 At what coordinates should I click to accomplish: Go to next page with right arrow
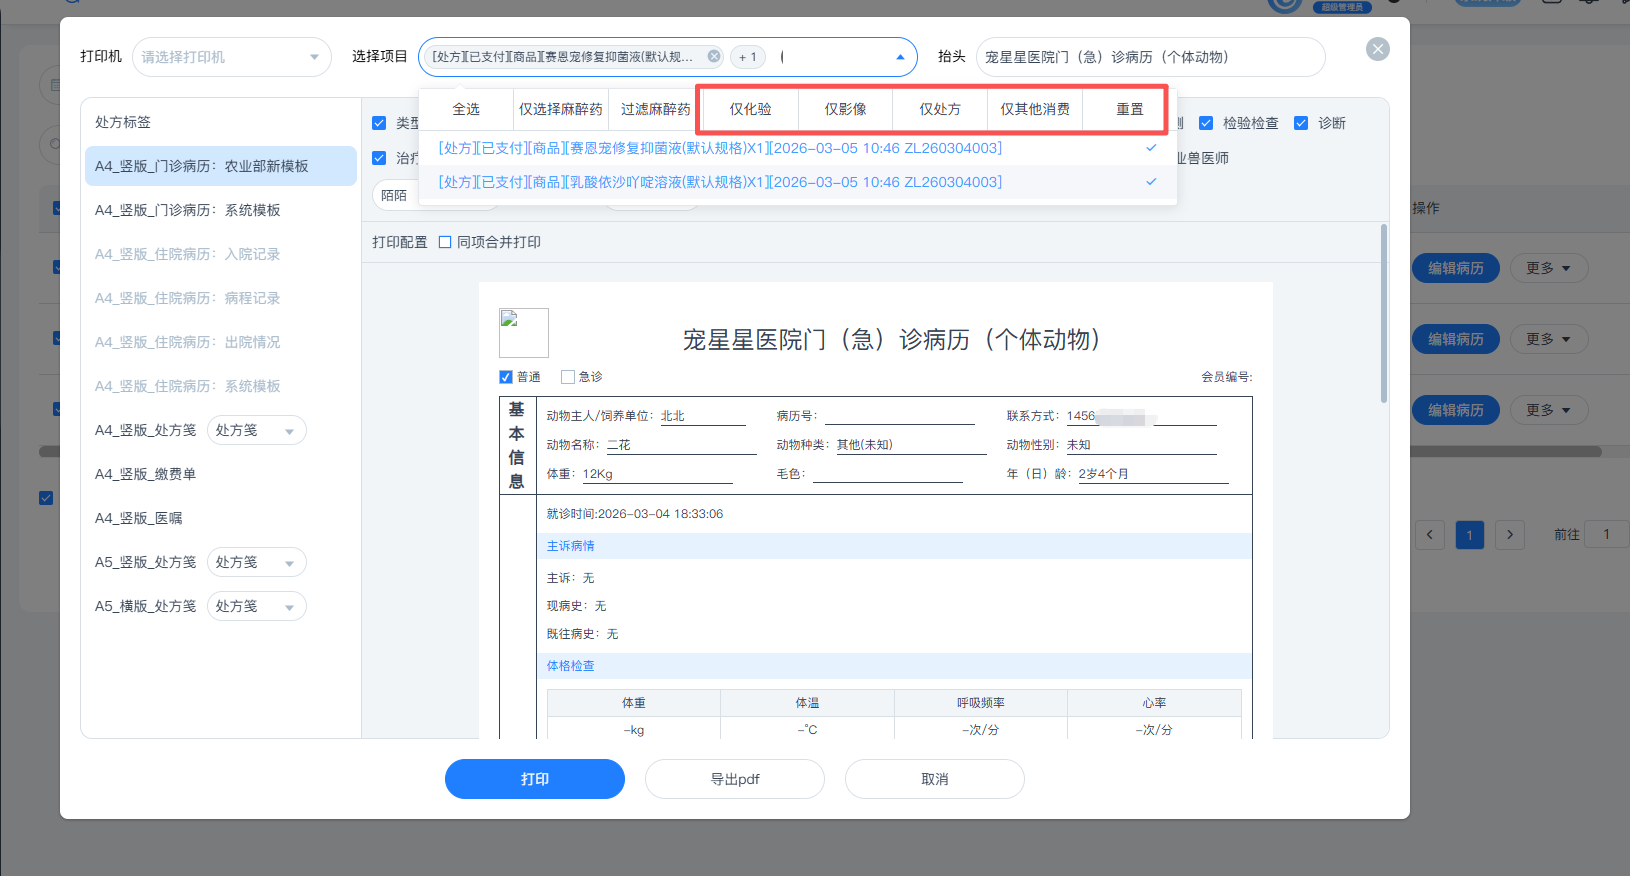tap(1509, 534)
